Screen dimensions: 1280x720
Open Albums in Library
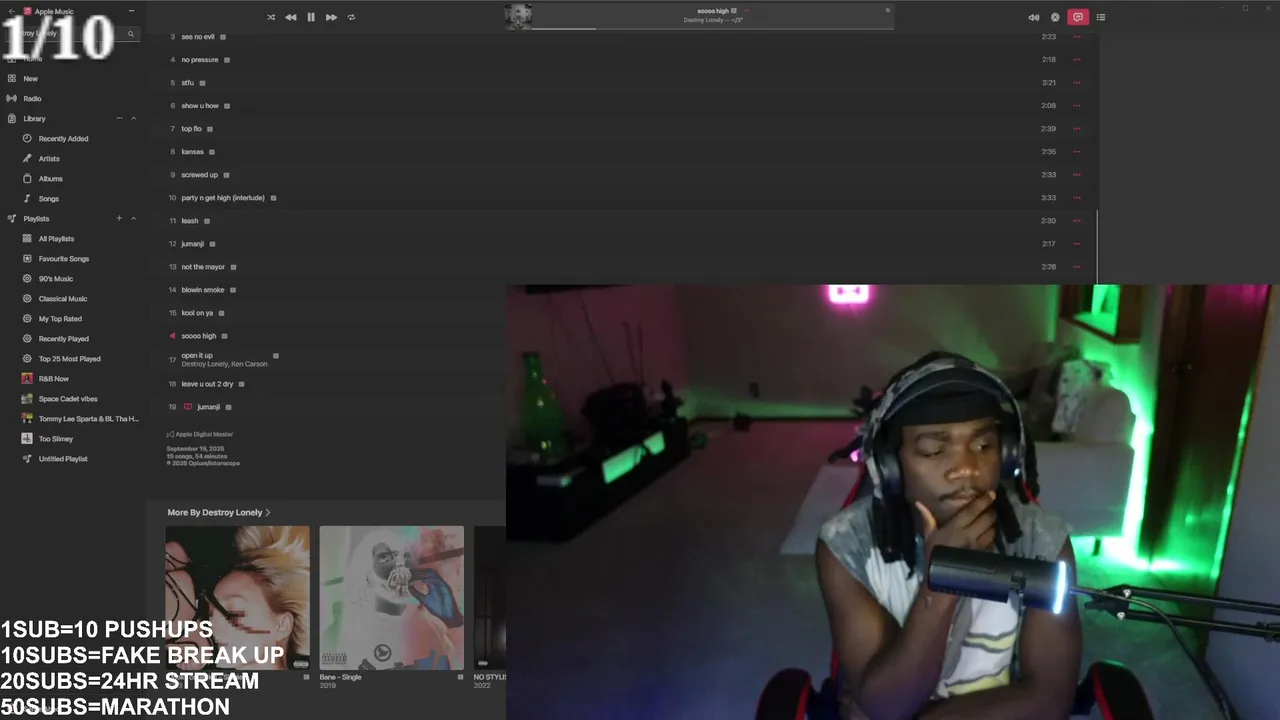50,179
